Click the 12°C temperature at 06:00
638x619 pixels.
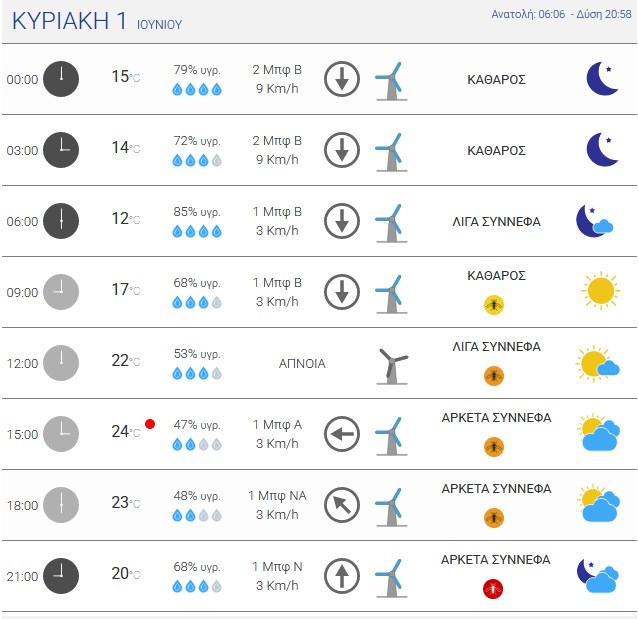pyautogui.click(x=126, y=219)
